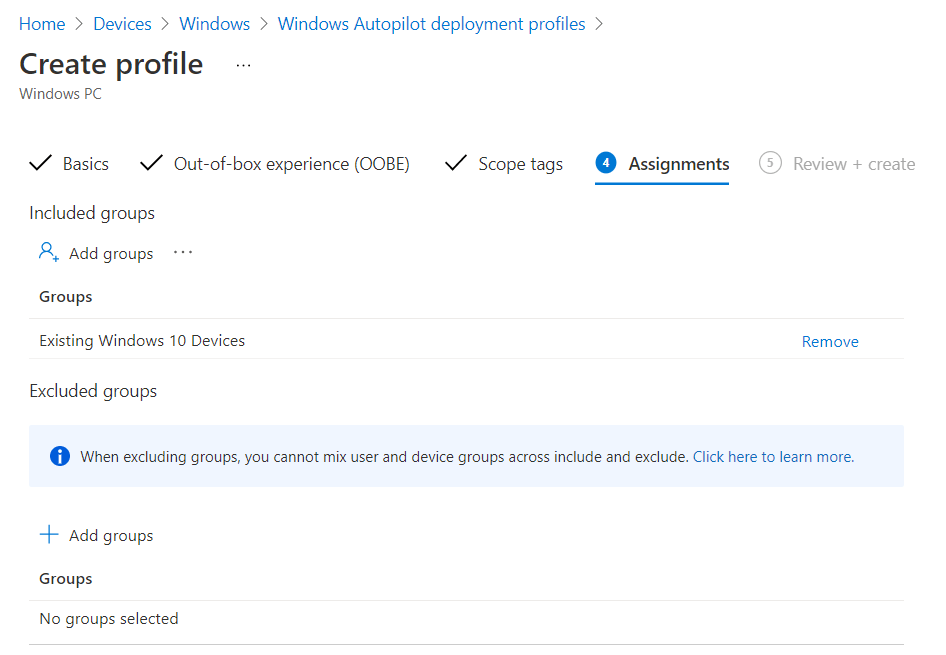Open the ellipsis menu next to Create profile title
Viewport: 946px width, 655px height.
pyautogui.click(x=242, y=67)
